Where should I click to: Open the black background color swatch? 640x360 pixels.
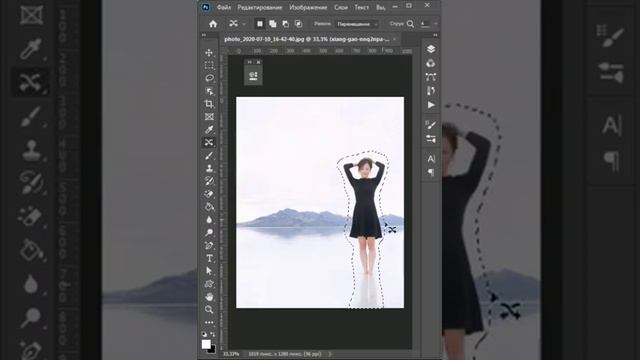coord(212,349)
